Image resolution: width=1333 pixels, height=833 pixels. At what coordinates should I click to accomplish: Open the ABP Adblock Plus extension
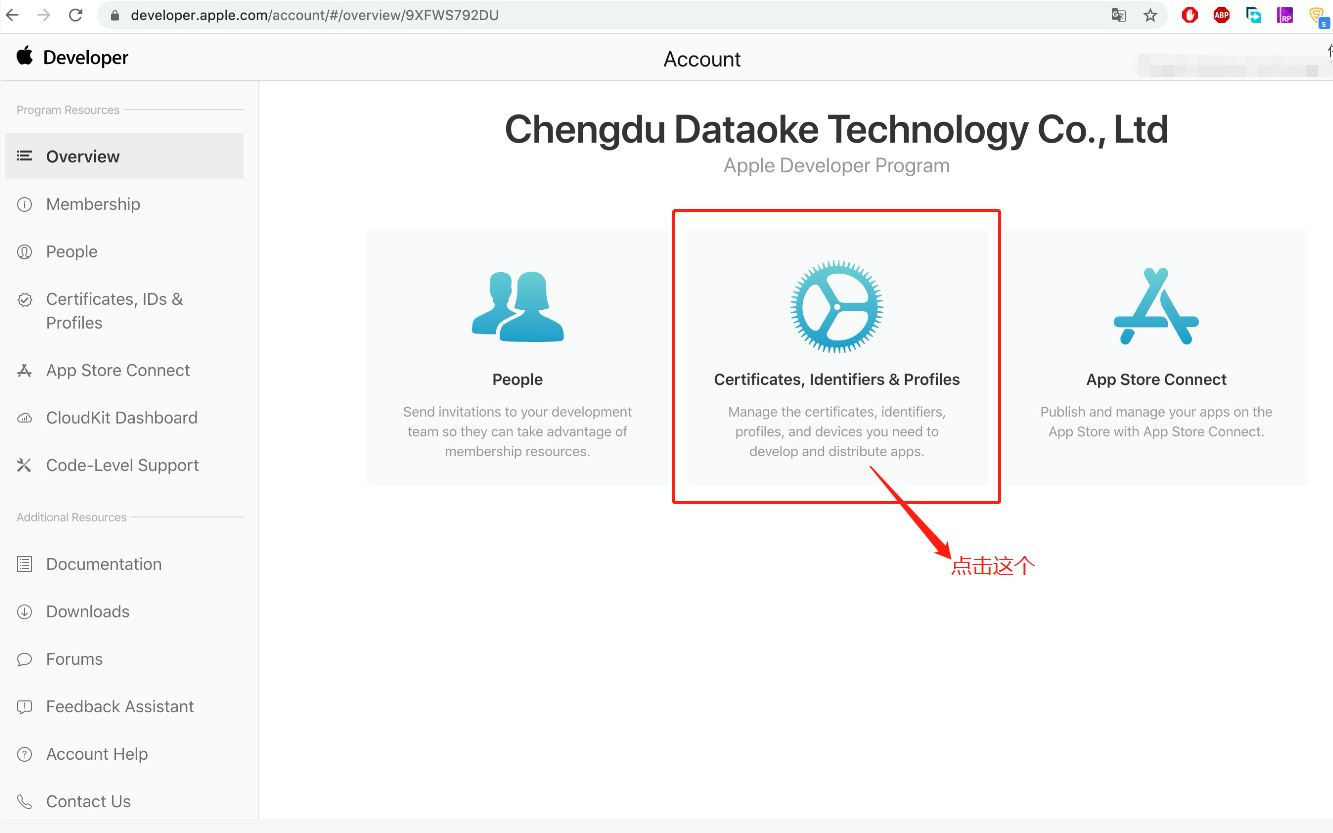(x=1221, y=15)
